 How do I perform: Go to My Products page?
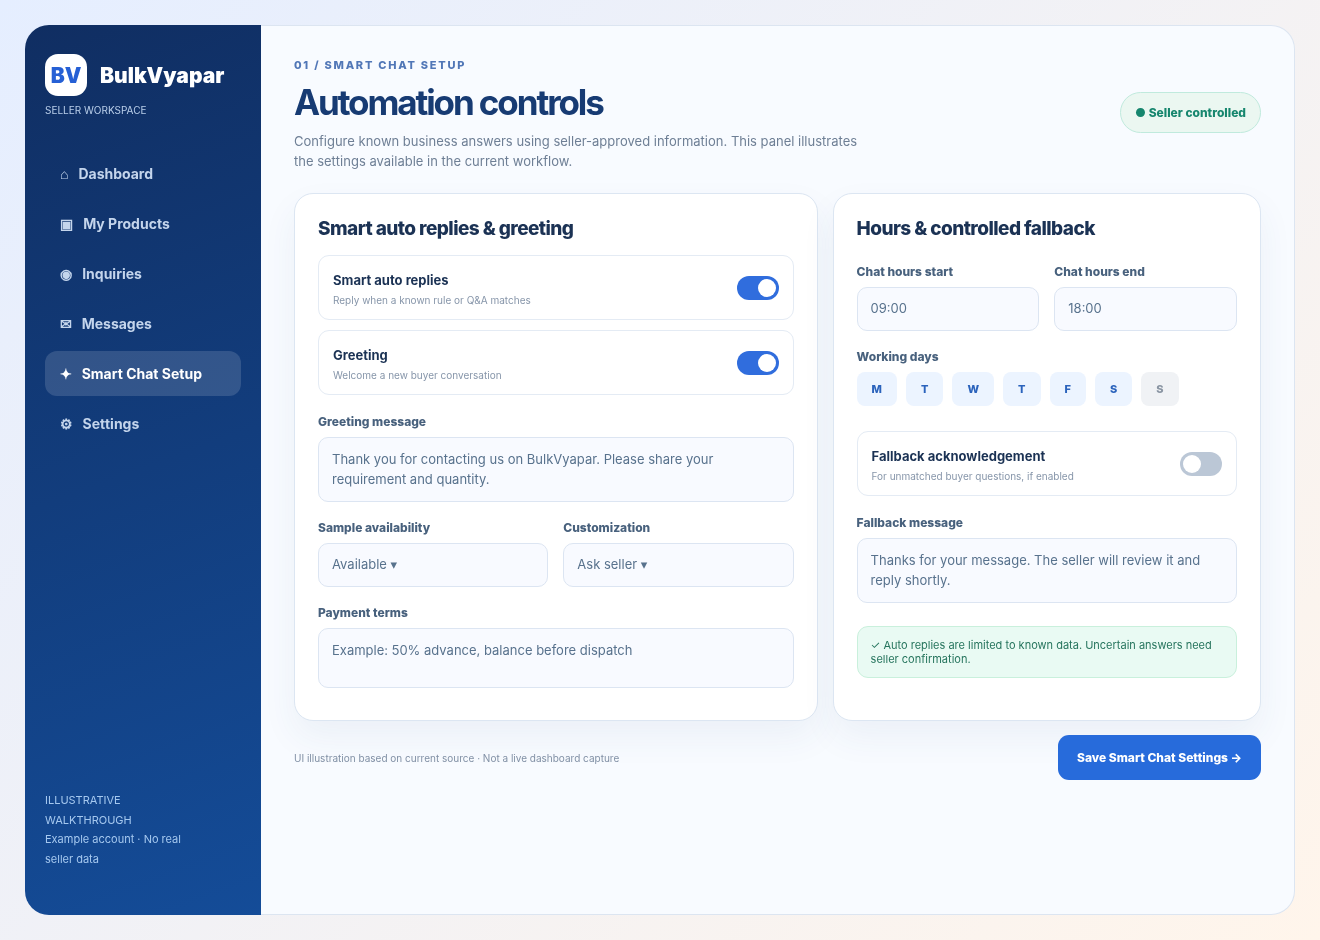(x=143, y=224)
